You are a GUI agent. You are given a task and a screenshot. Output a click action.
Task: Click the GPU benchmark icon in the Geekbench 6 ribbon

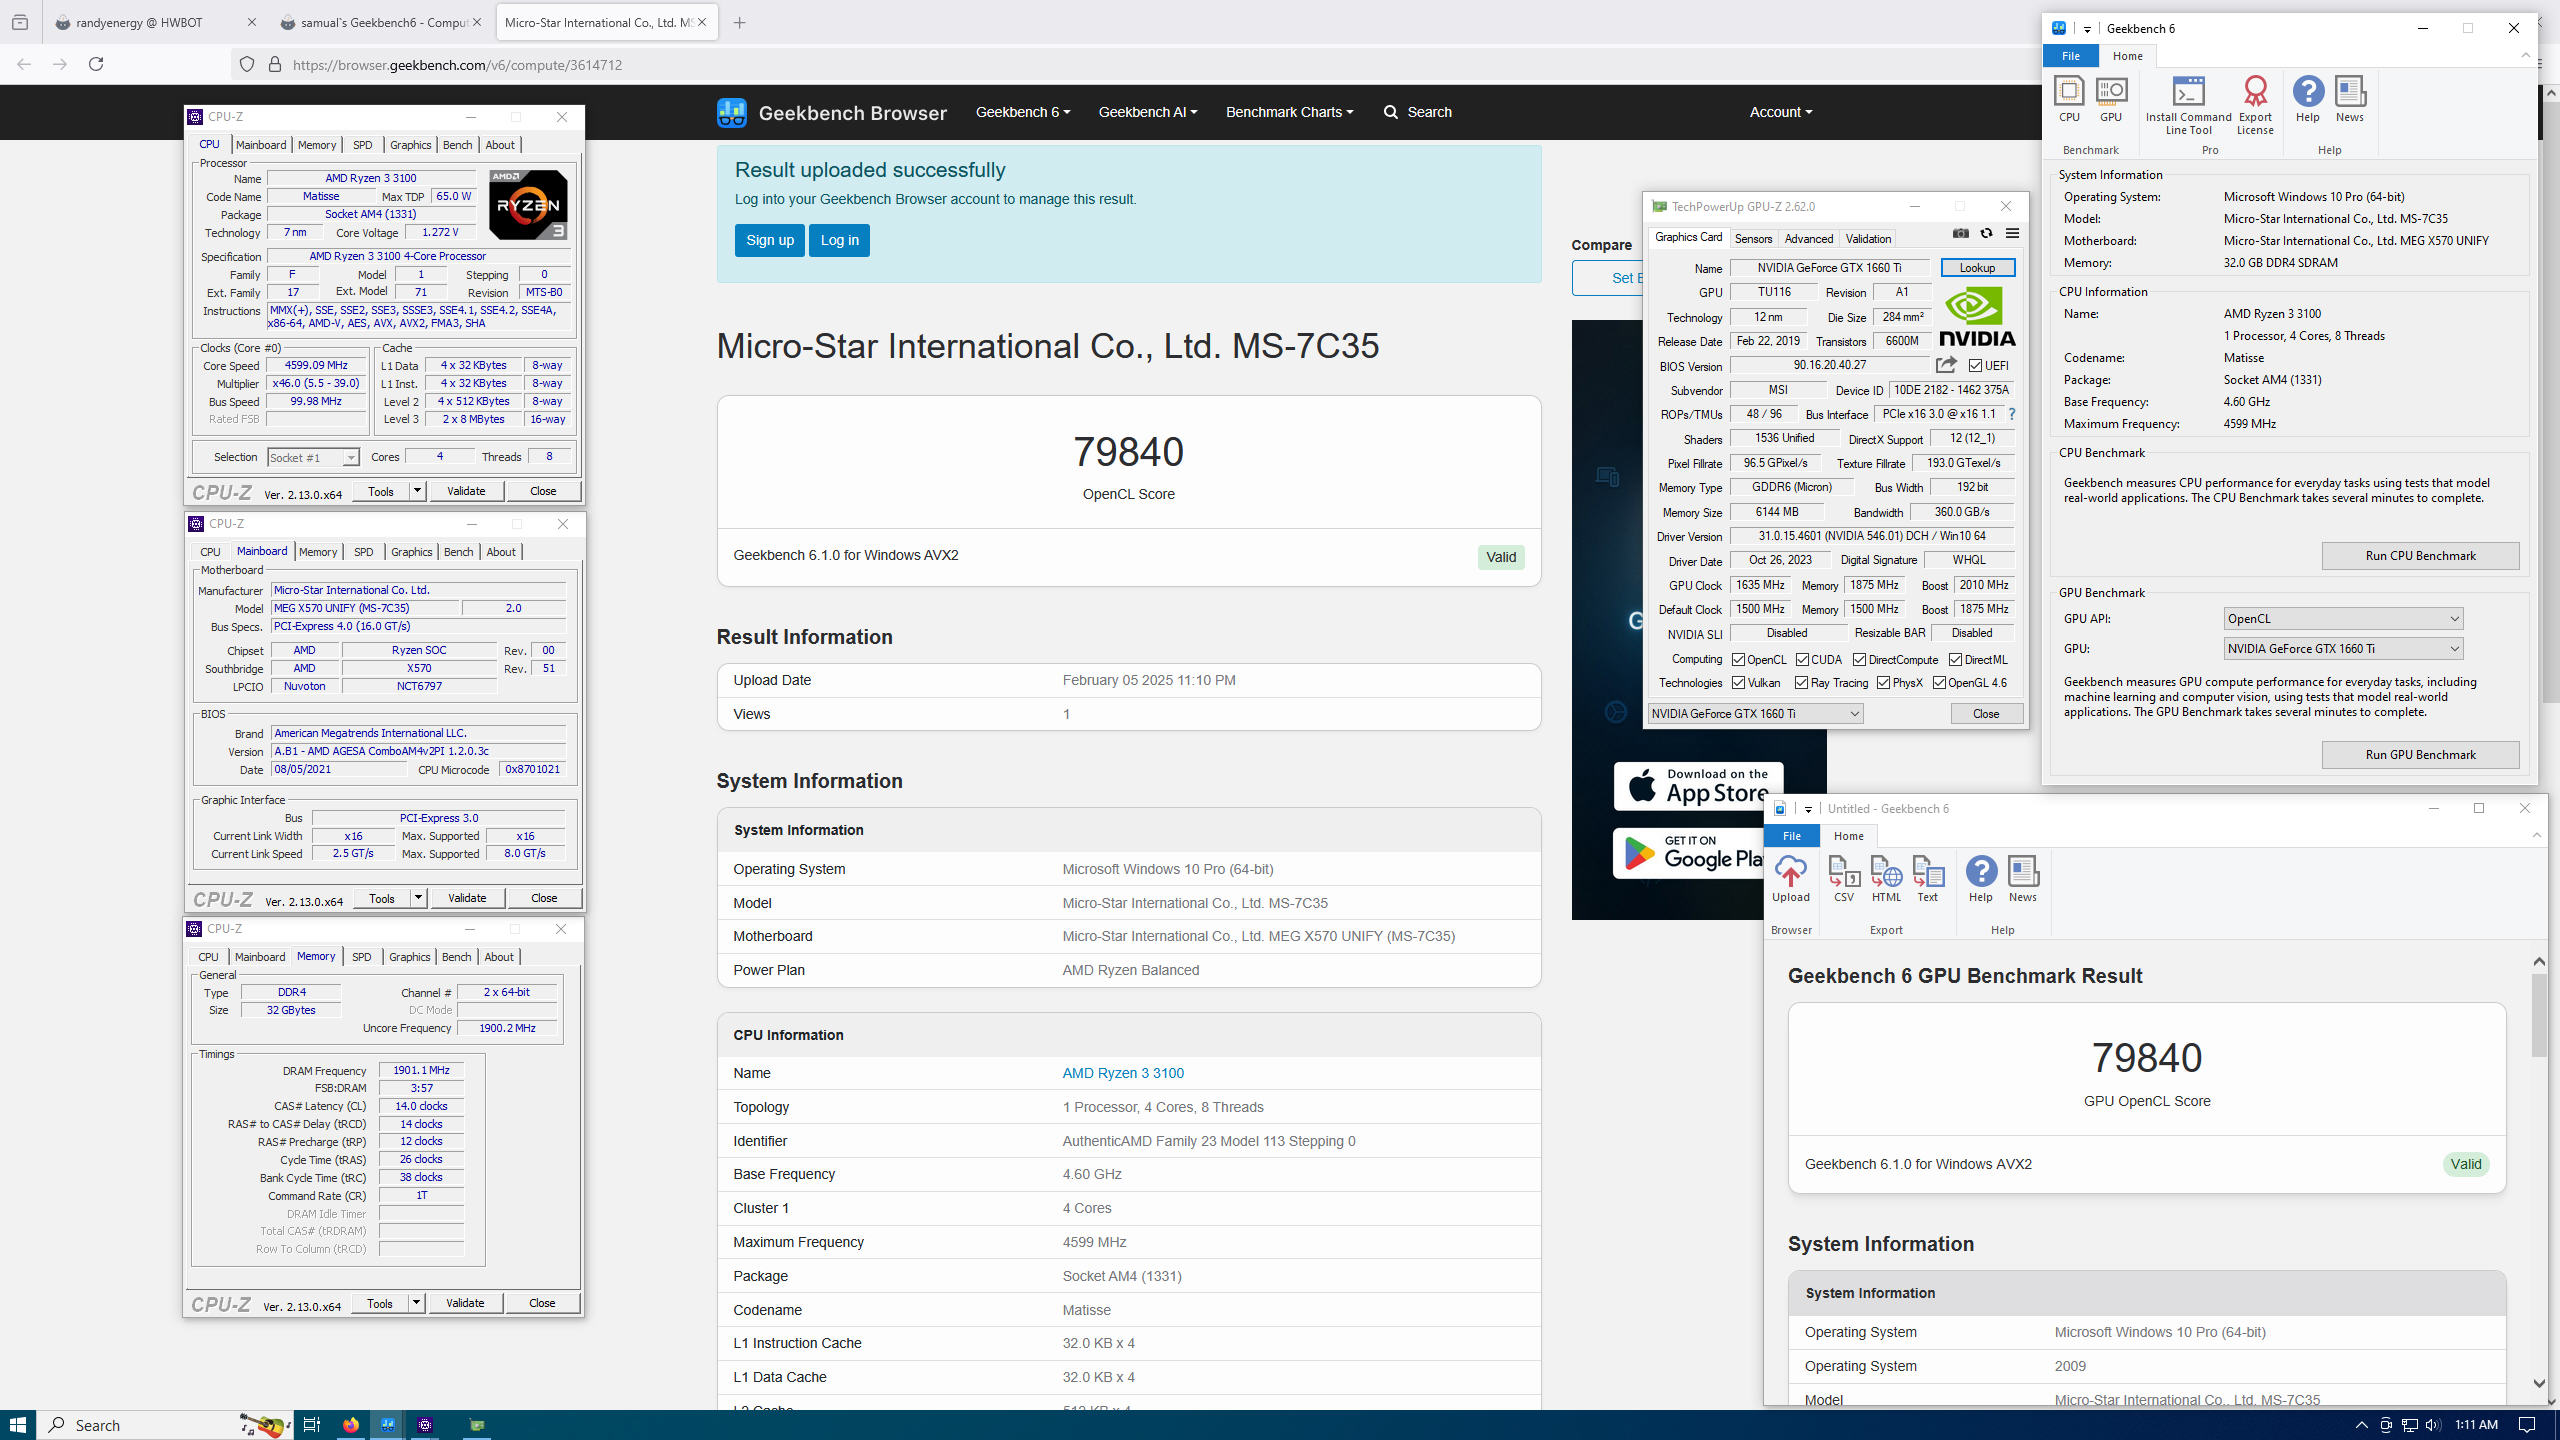2110,99
